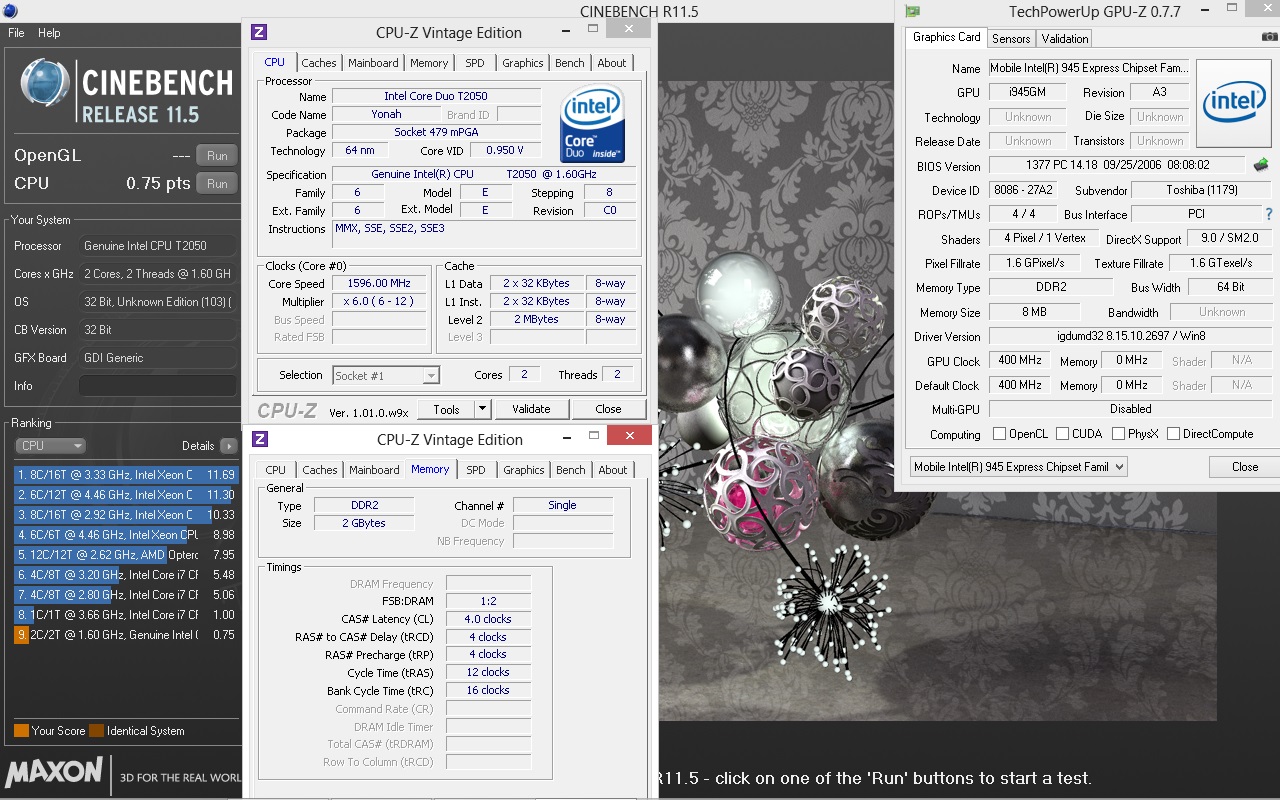
Task: Minimize the CPU-Z processor window
Action: click(x=565, y=30)
